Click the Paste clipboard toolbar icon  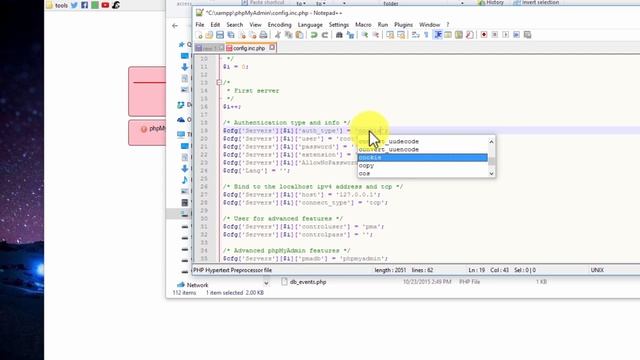click(299, 35)
